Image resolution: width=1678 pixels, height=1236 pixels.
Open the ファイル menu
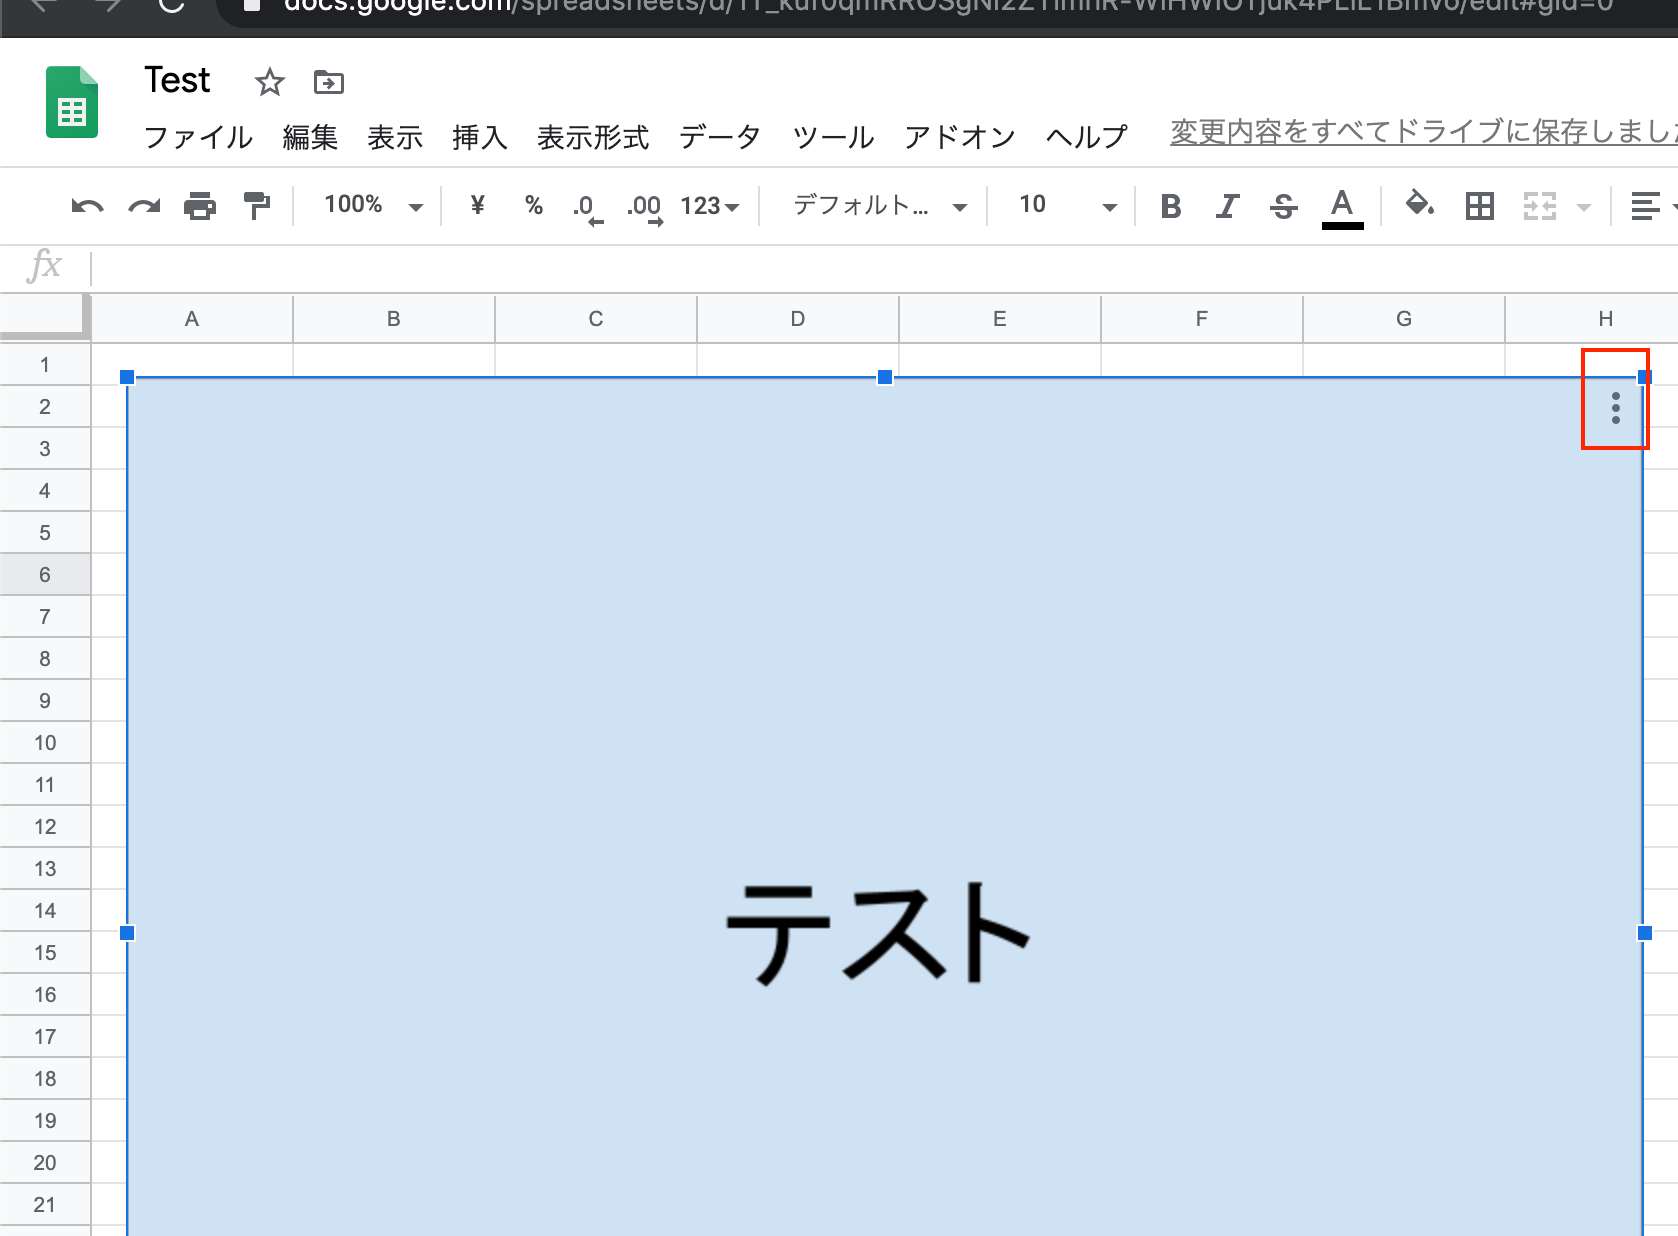[198, 137]
